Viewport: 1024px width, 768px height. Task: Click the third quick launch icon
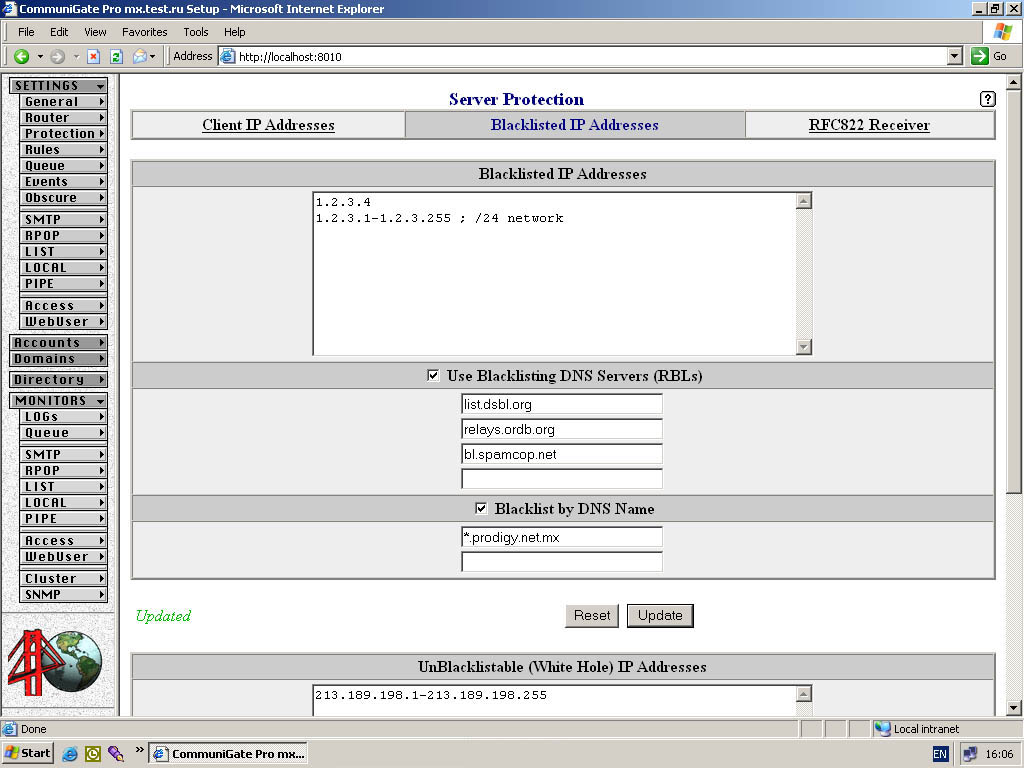click(116, 754)
